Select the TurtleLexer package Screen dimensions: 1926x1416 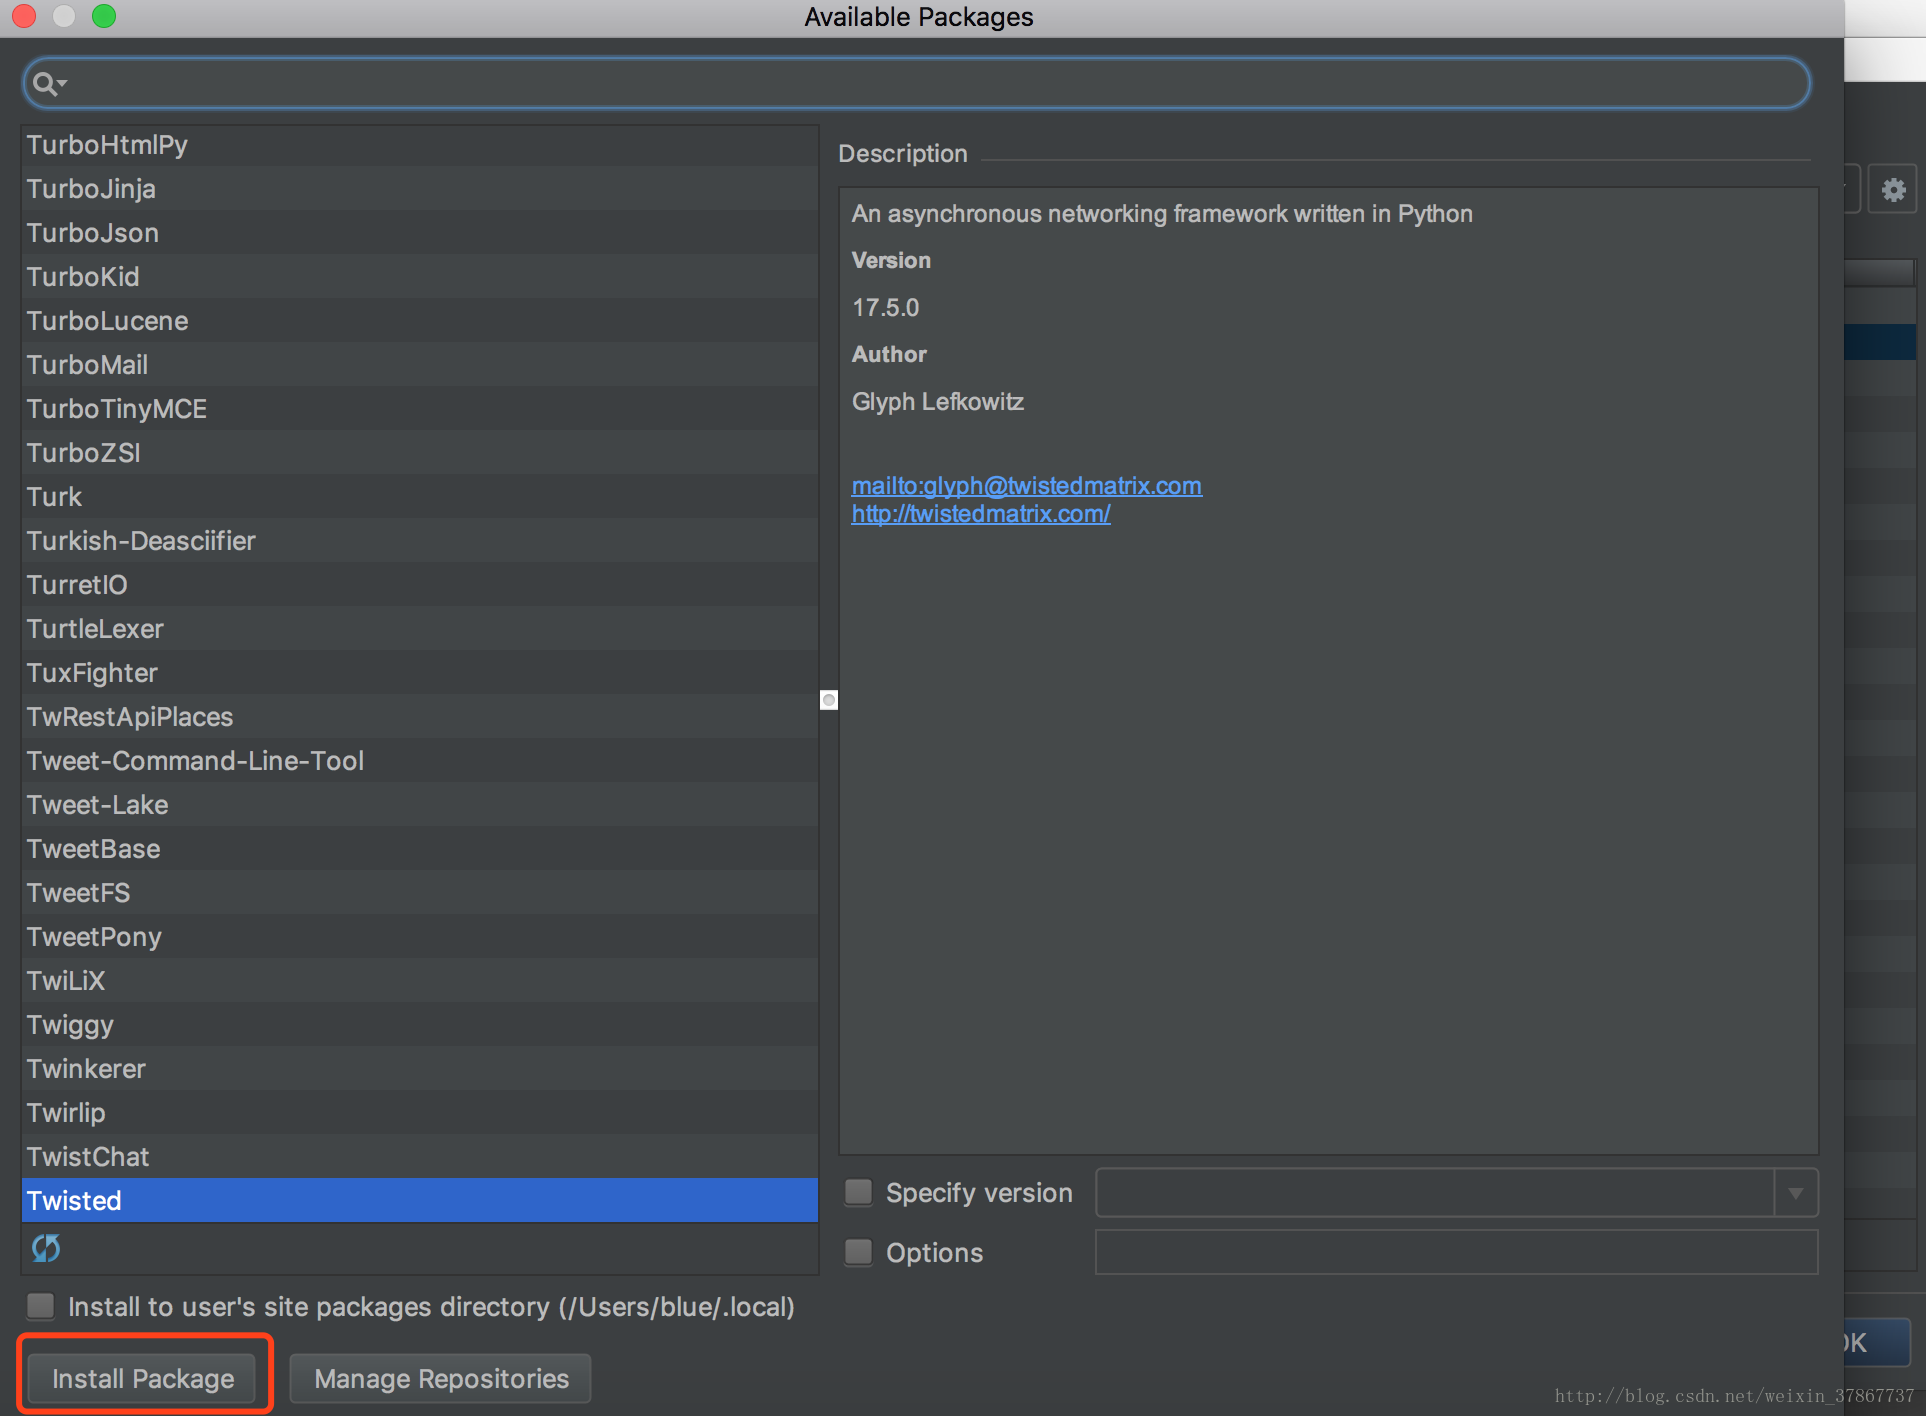tap(420, 628)
